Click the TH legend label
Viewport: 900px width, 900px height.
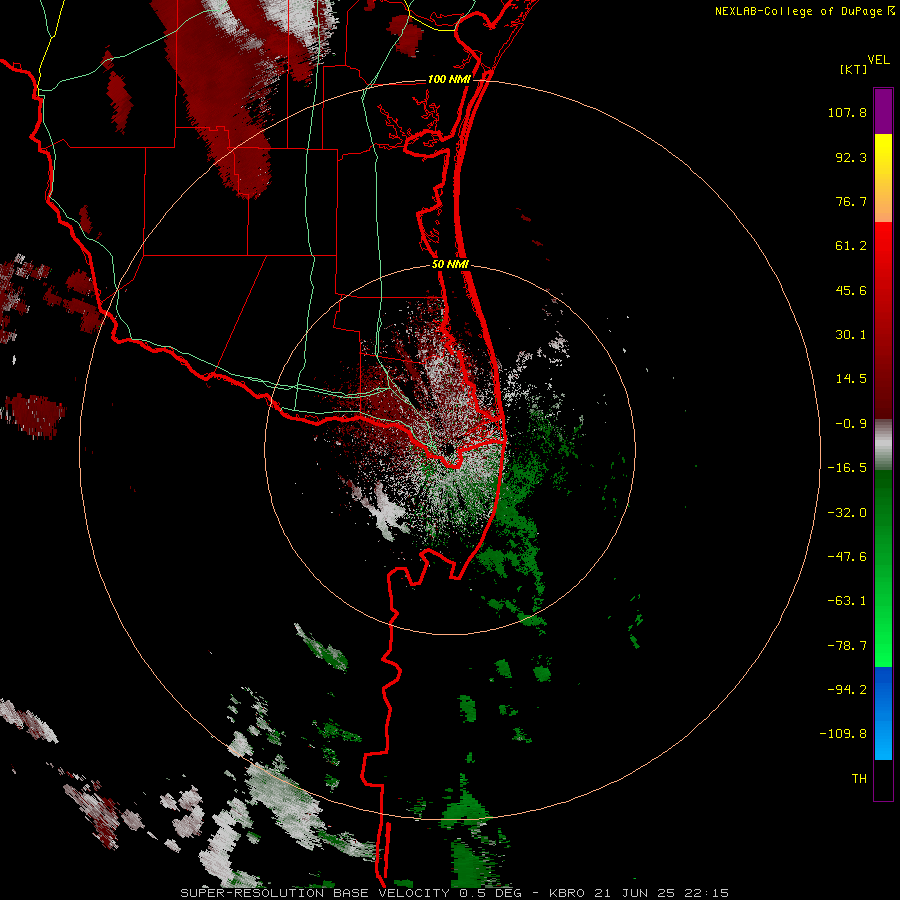859,779
